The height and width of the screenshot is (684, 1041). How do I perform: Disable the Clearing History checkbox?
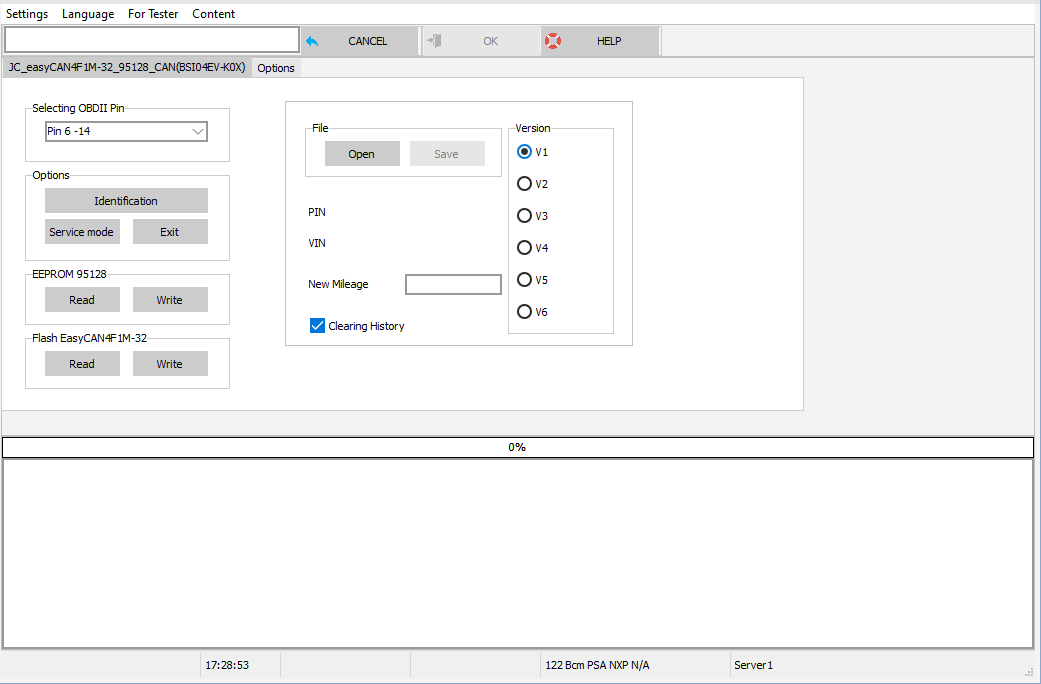[x=317, y=325]
